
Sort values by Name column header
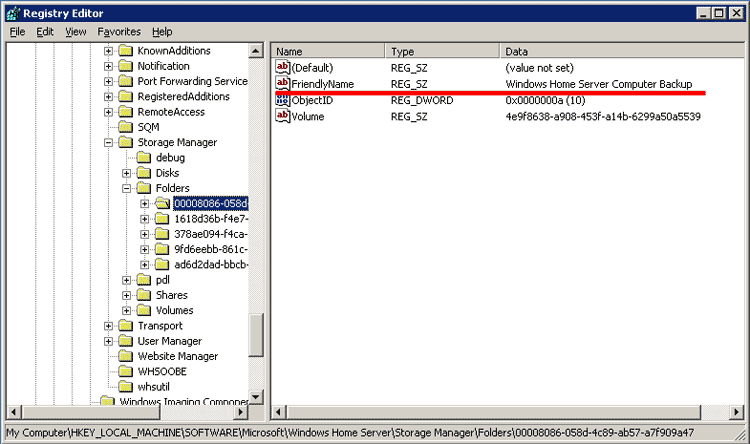pos(328,51)
